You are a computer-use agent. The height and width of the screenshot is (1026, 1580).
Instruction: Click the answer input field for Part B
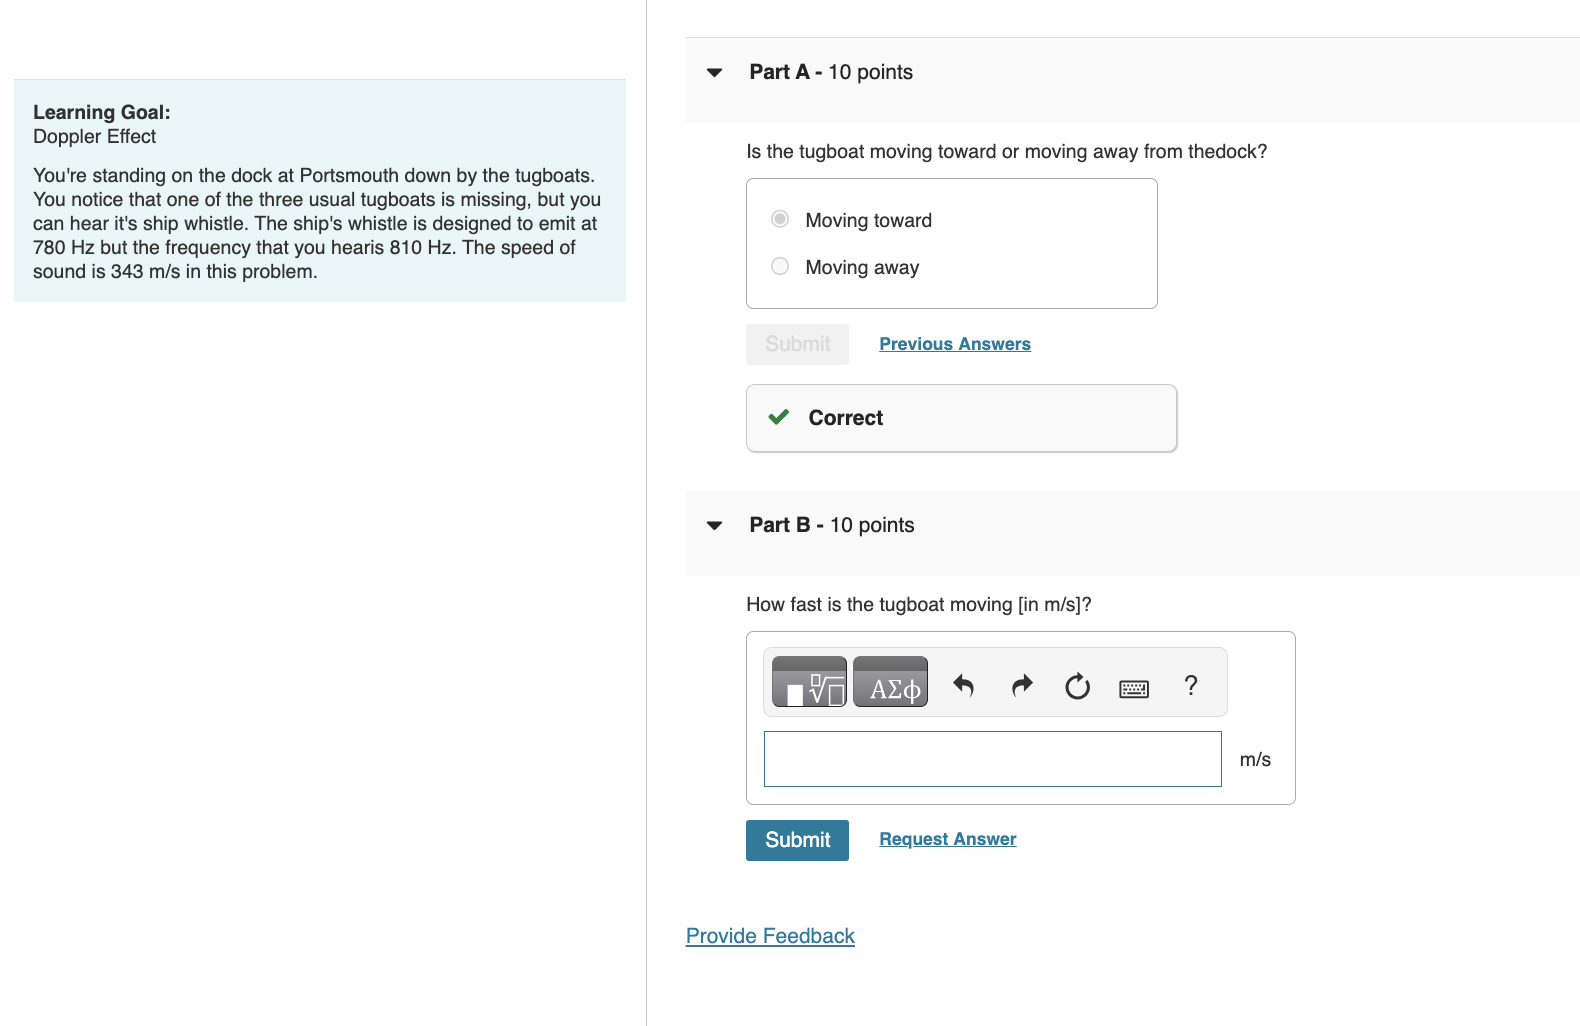tap(992, 759)
